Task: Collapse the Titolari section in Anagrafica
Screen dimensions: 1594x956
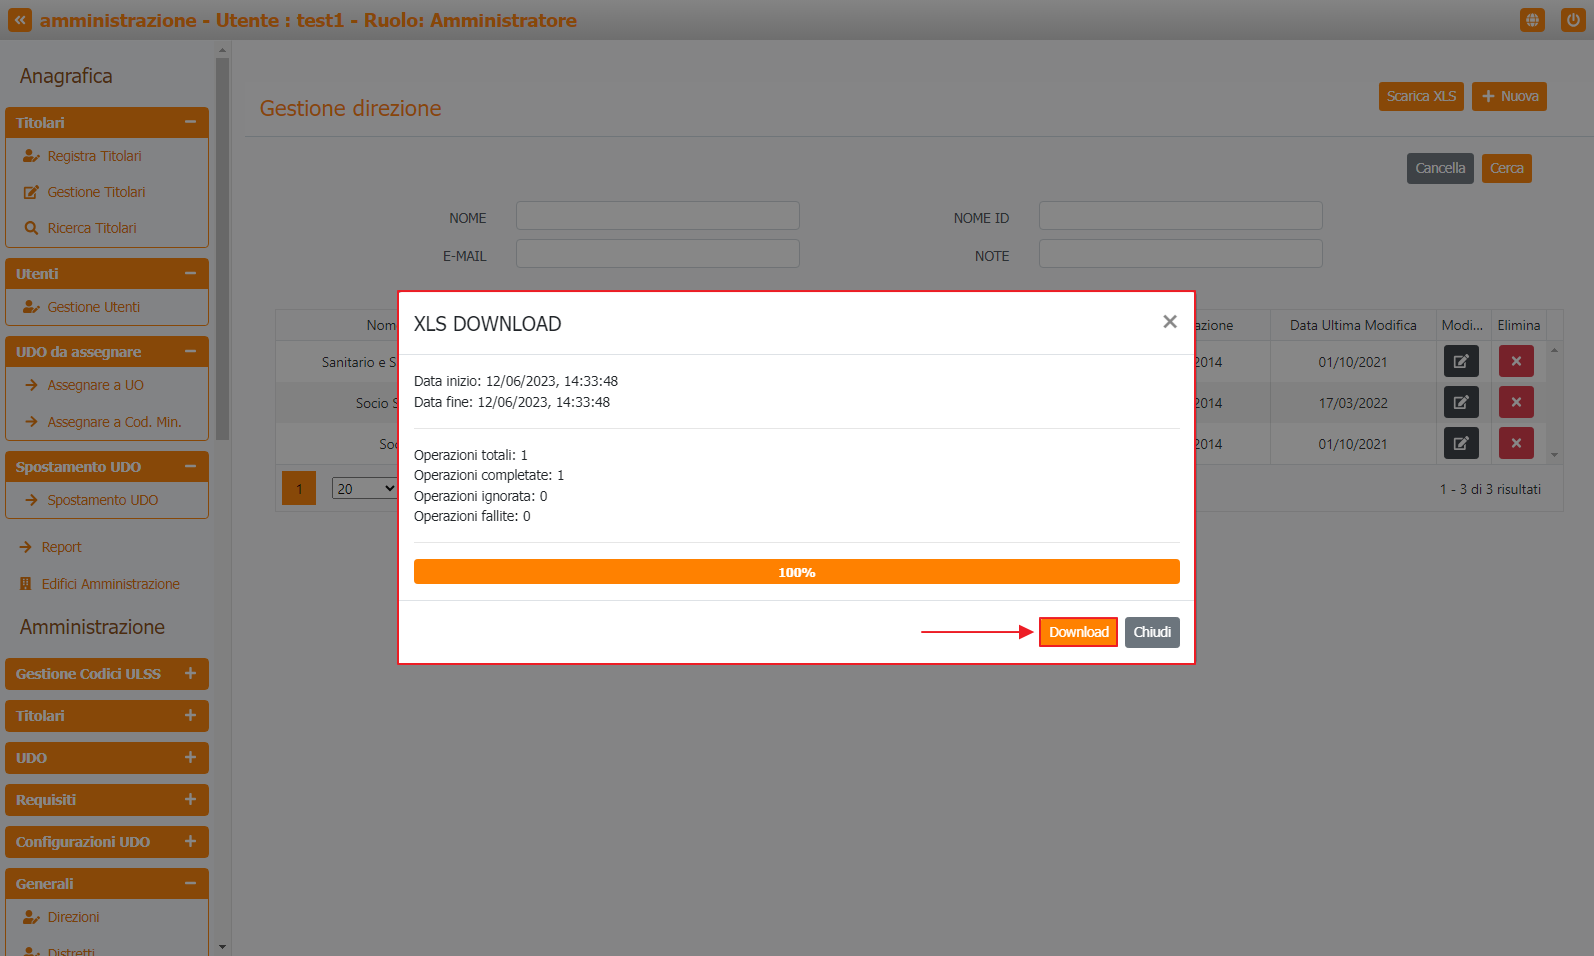Action: click(x=190, y=122)
